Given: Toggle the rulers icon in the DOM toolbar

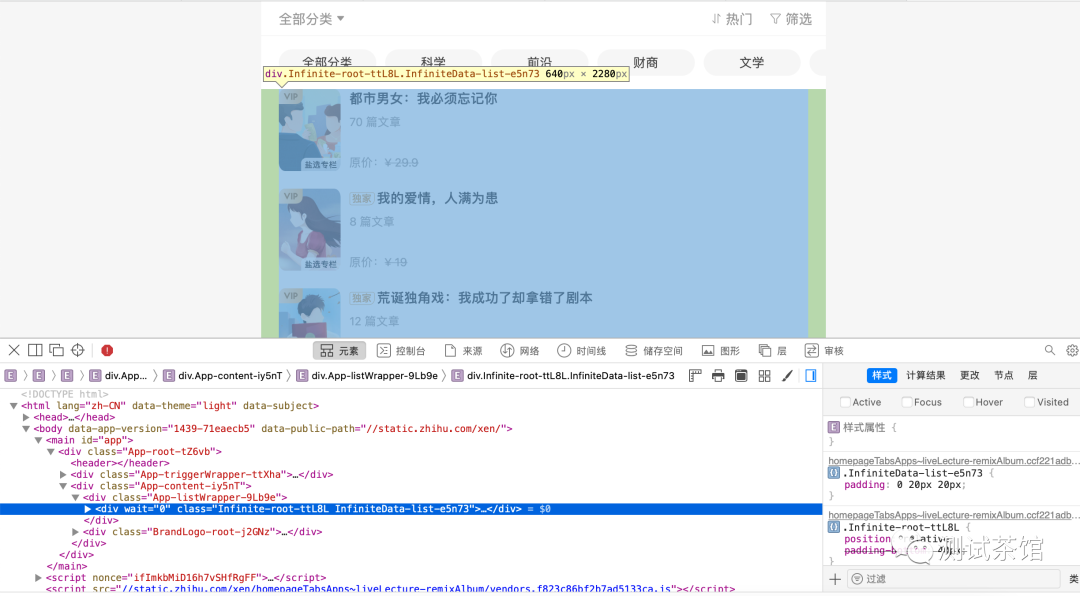Looking at the screenshot, I should (695, 376).
